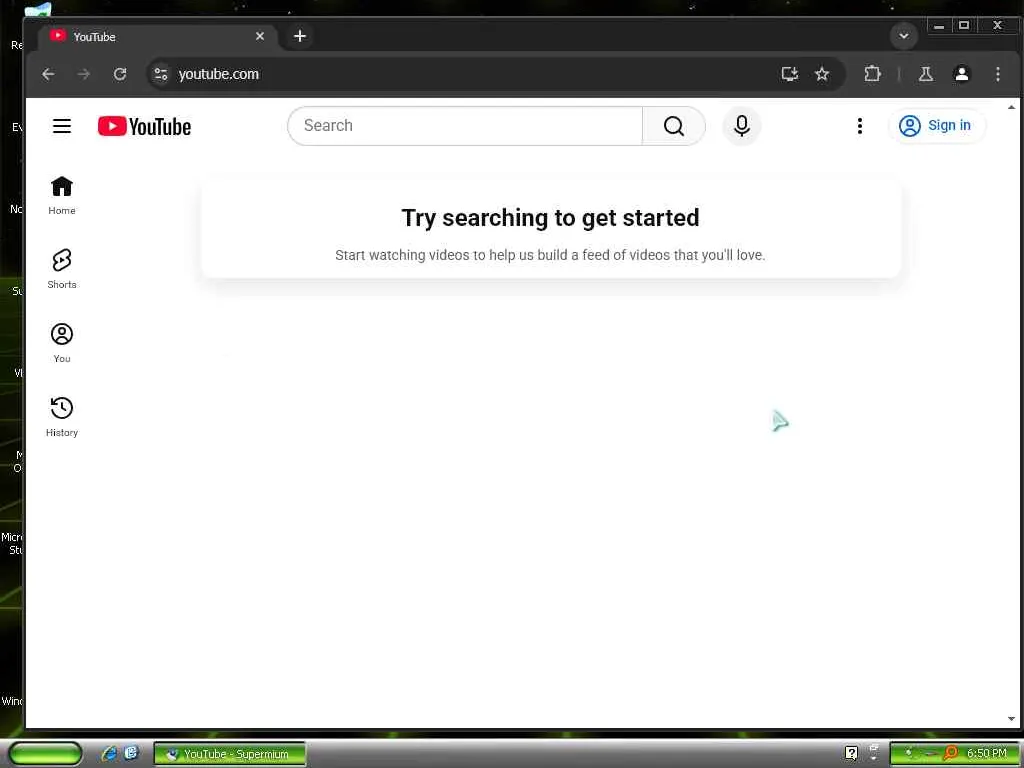Viewport: 1024px width, 768px height.
Task: Click the Sign in button
Action: [x=936, y=125]
